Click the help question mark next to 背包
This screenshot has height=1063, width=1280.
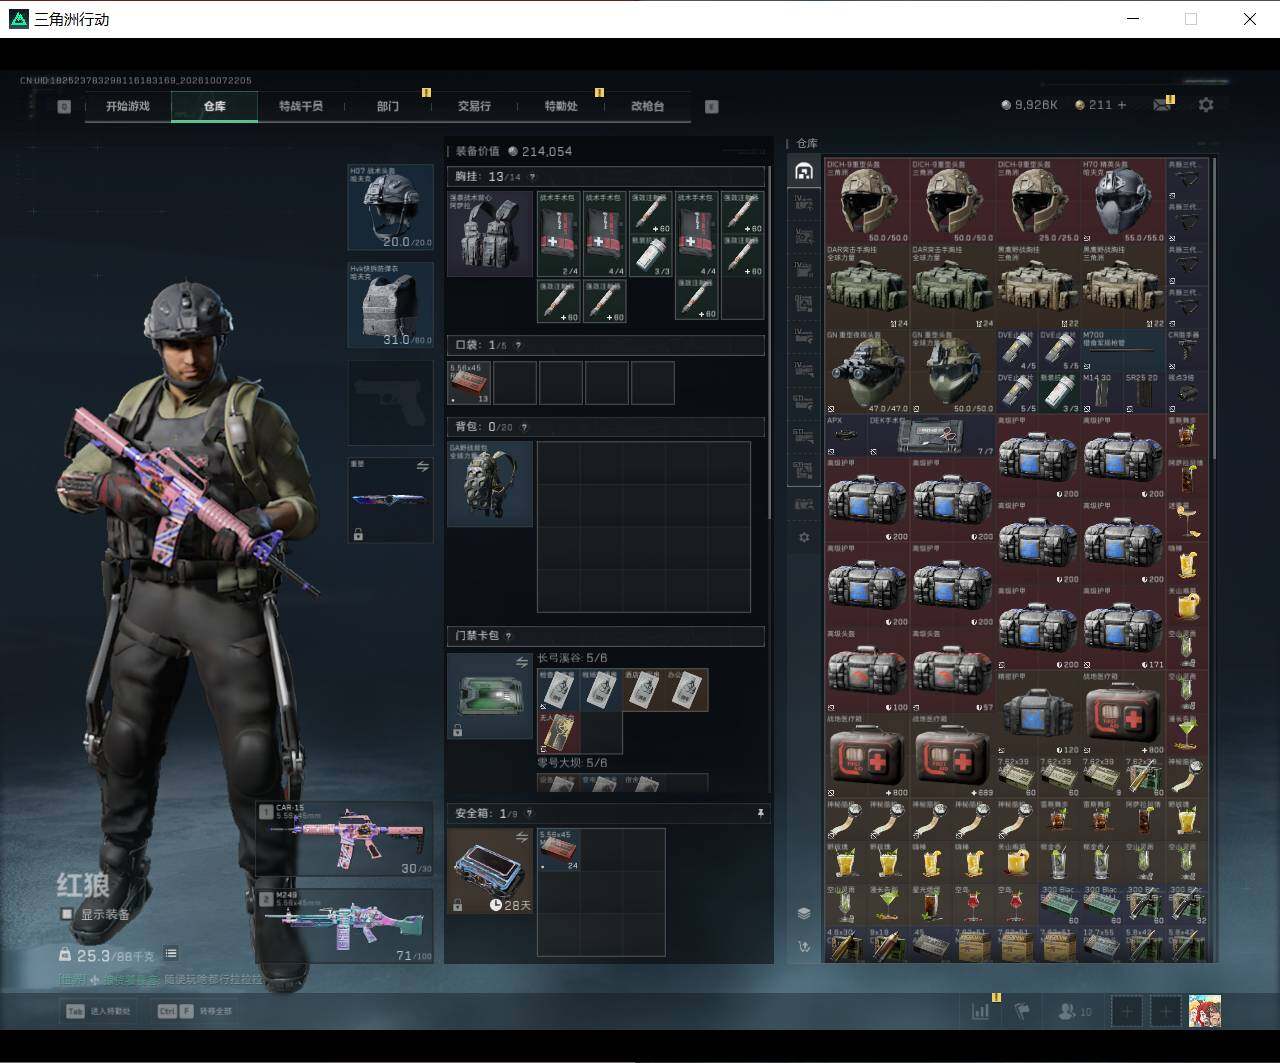pos(524,427)
